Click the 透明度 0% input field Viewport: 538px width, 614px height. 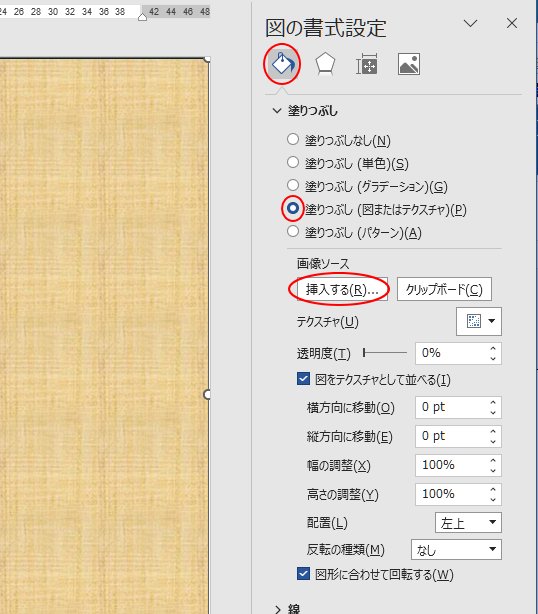[x=450, y=353]
